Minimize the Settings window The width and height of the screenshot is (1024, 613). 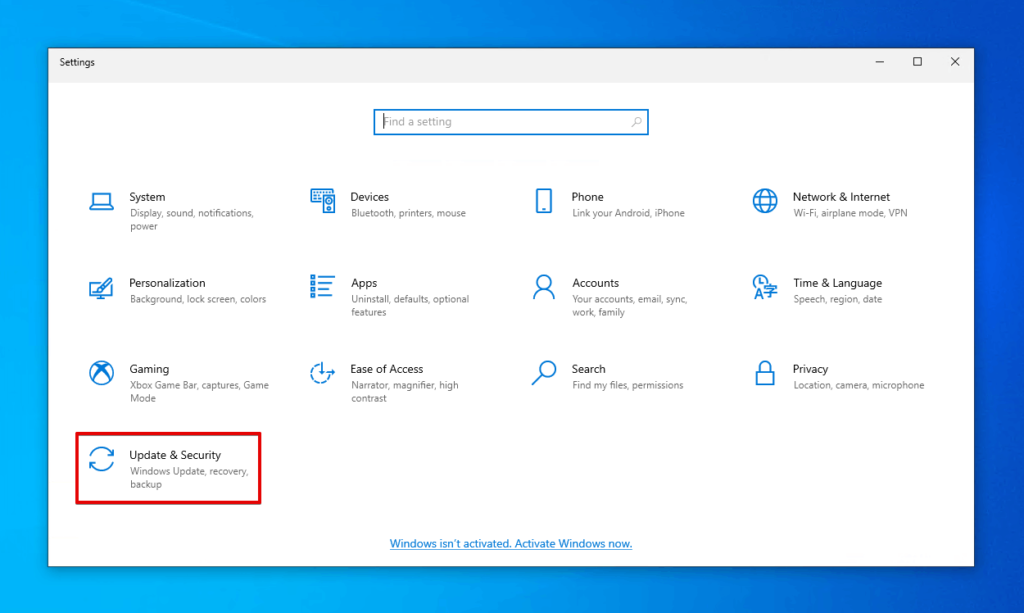pos(879,62)
